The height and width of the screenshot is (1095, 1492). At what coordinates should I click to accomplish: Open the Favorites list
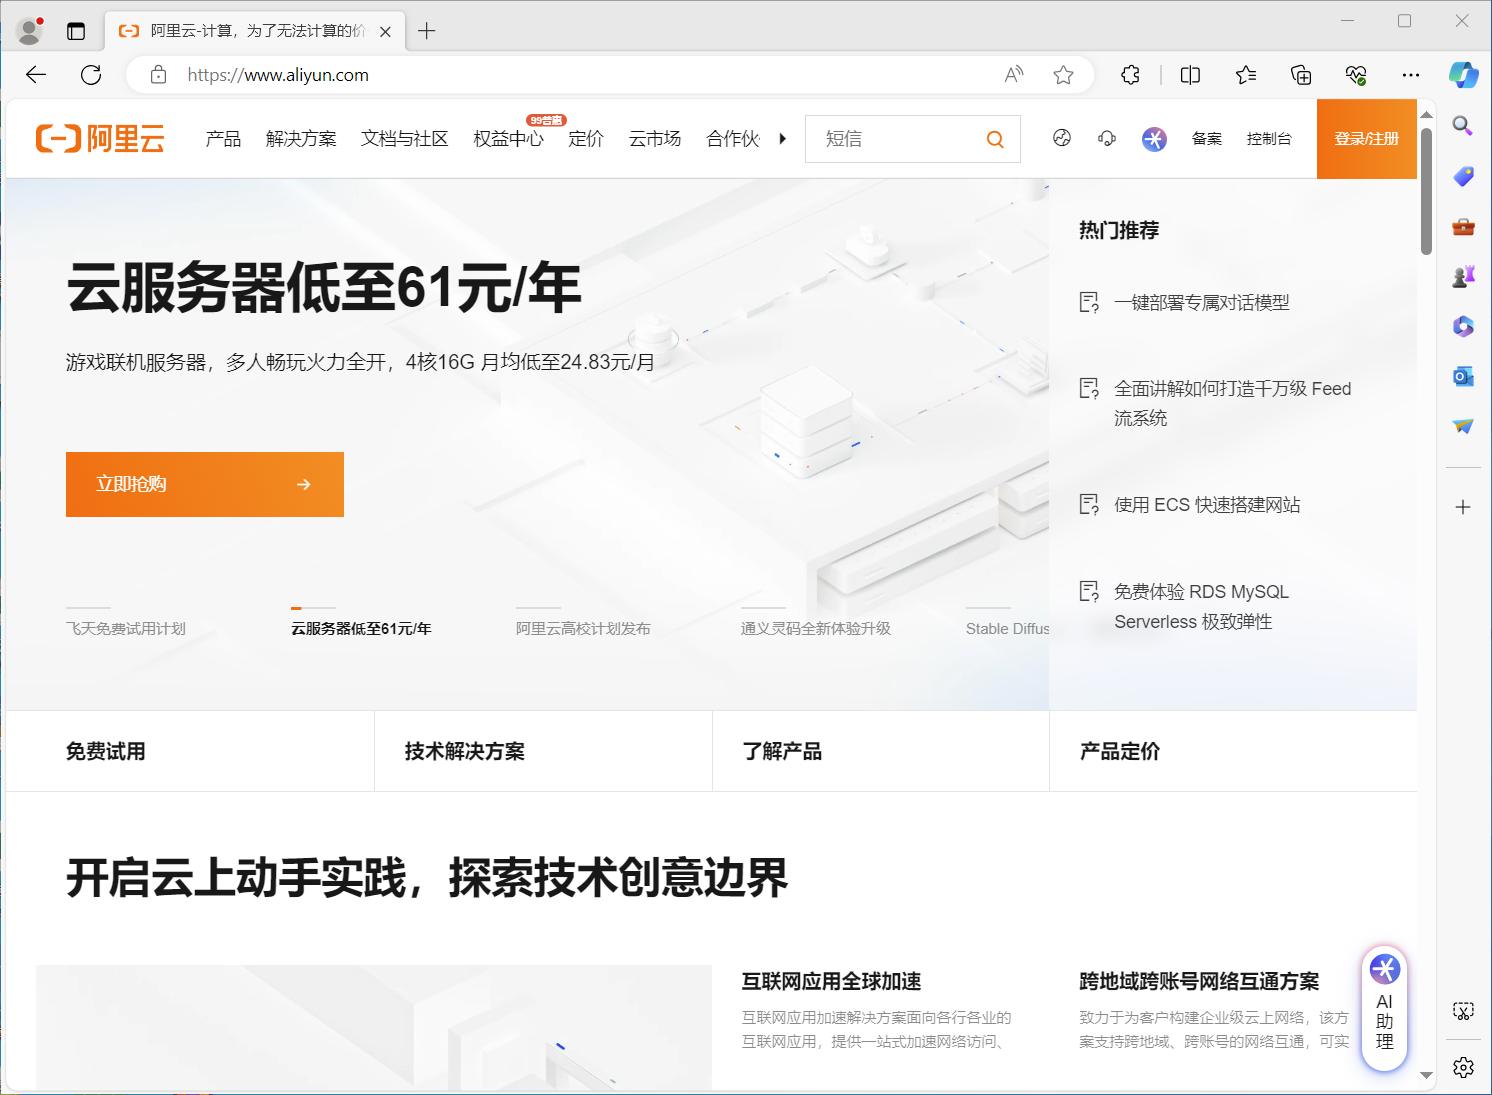(x=1246, y=75)
